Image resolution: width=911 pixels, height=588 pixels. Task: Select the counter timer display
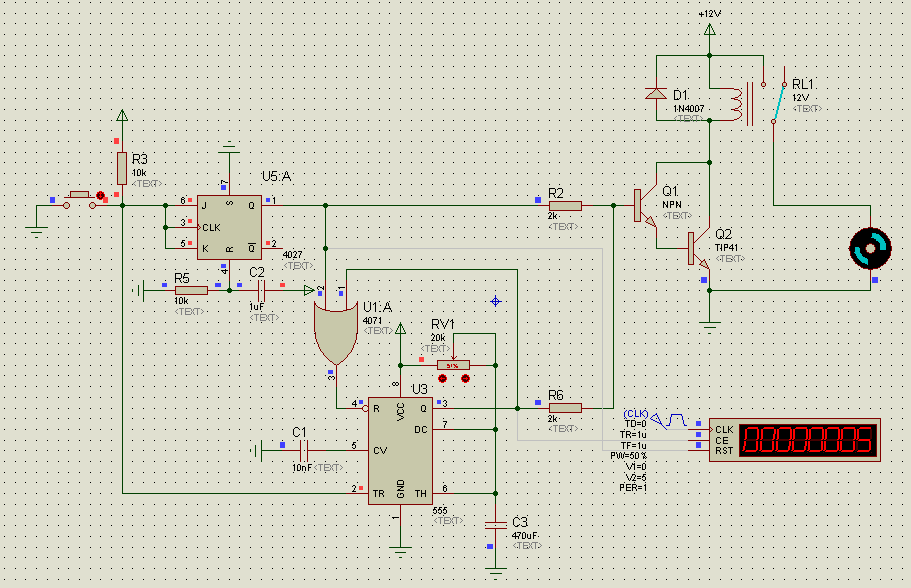[794, 440]
